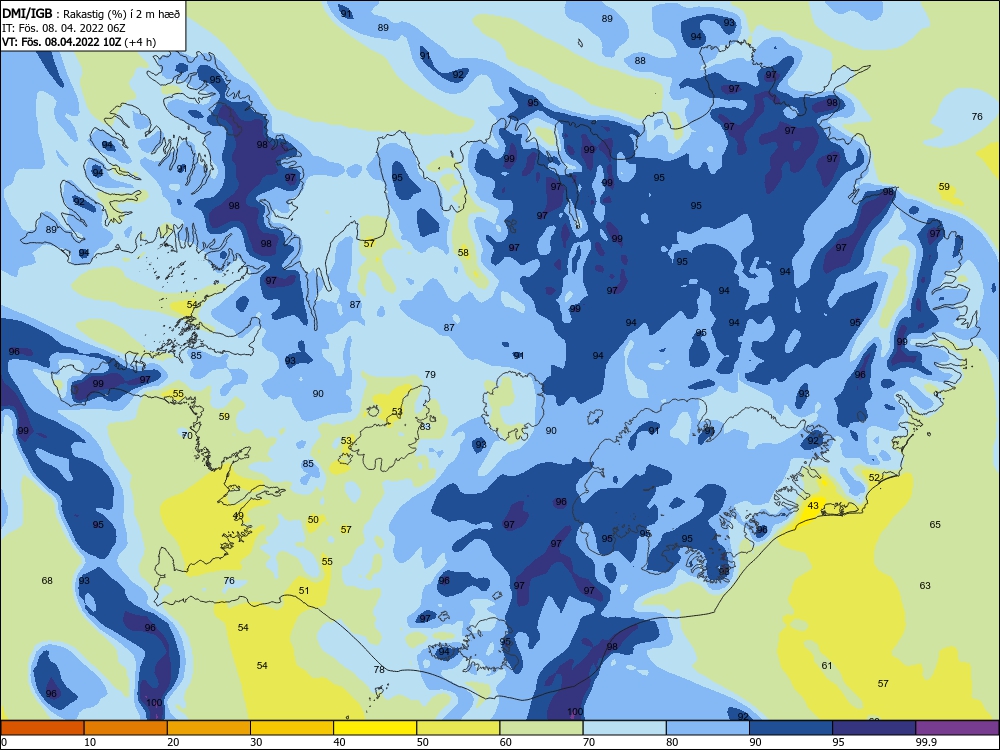Click the humidity value 83 on the map

[425, 426]
